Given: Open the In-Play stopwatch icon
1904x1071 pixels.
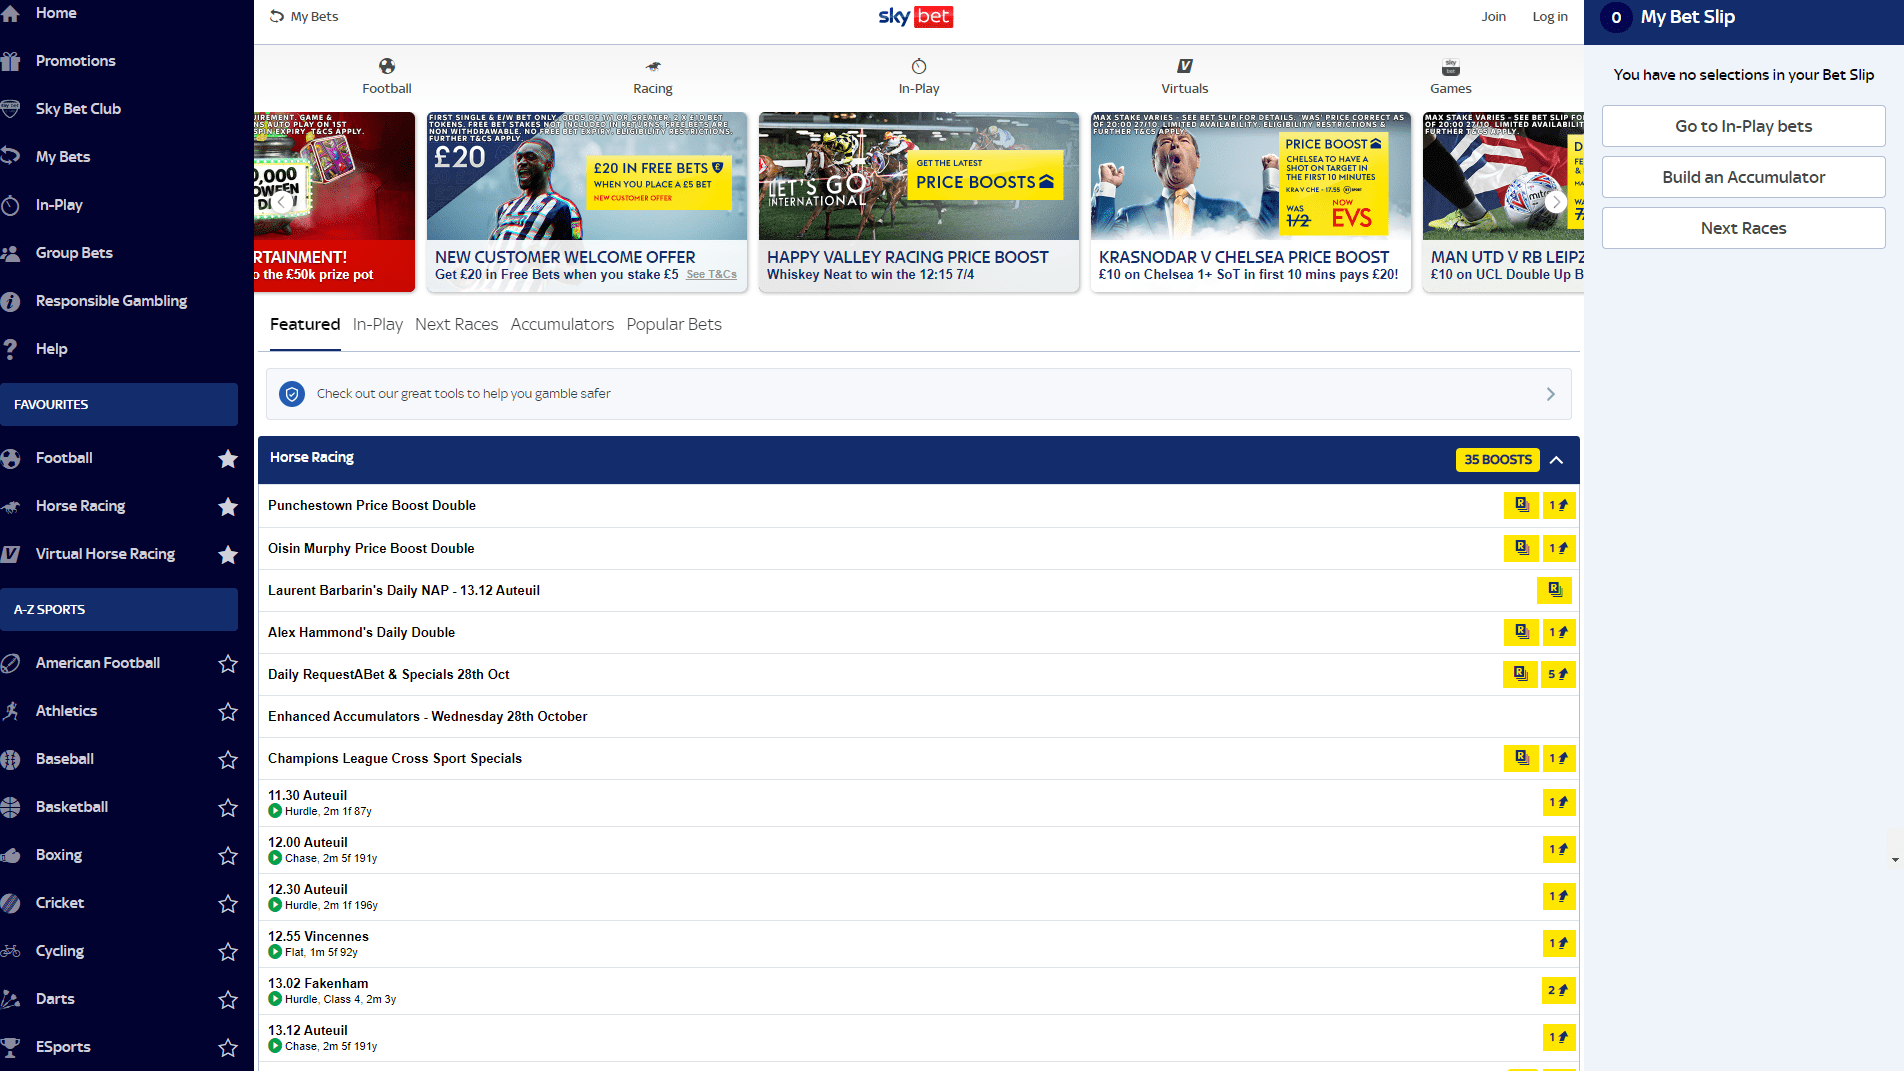Looking at the screenshot, I should pyautogui.click(x=918, y=67).
